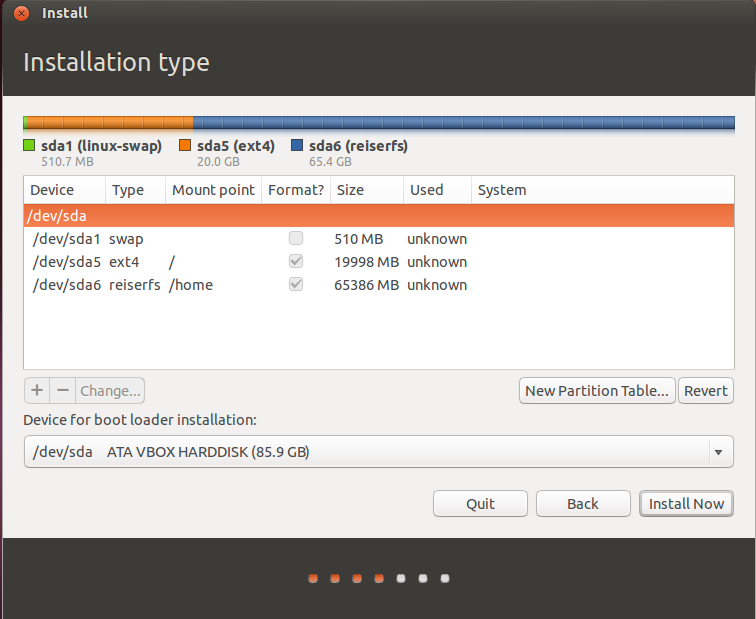Toggle format checkbox for /dev/sda5
The width and height of the screenshot is (756, 619).
pos(296,261)
